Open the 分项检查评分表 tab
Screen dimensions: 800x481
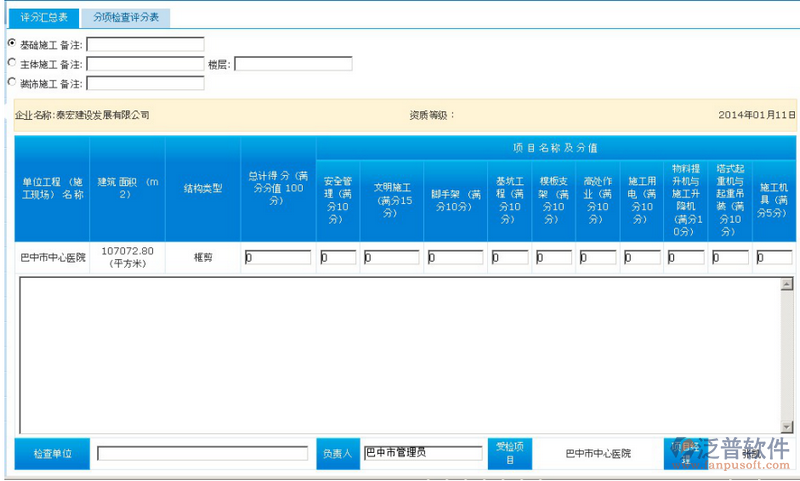pos(126,17)
